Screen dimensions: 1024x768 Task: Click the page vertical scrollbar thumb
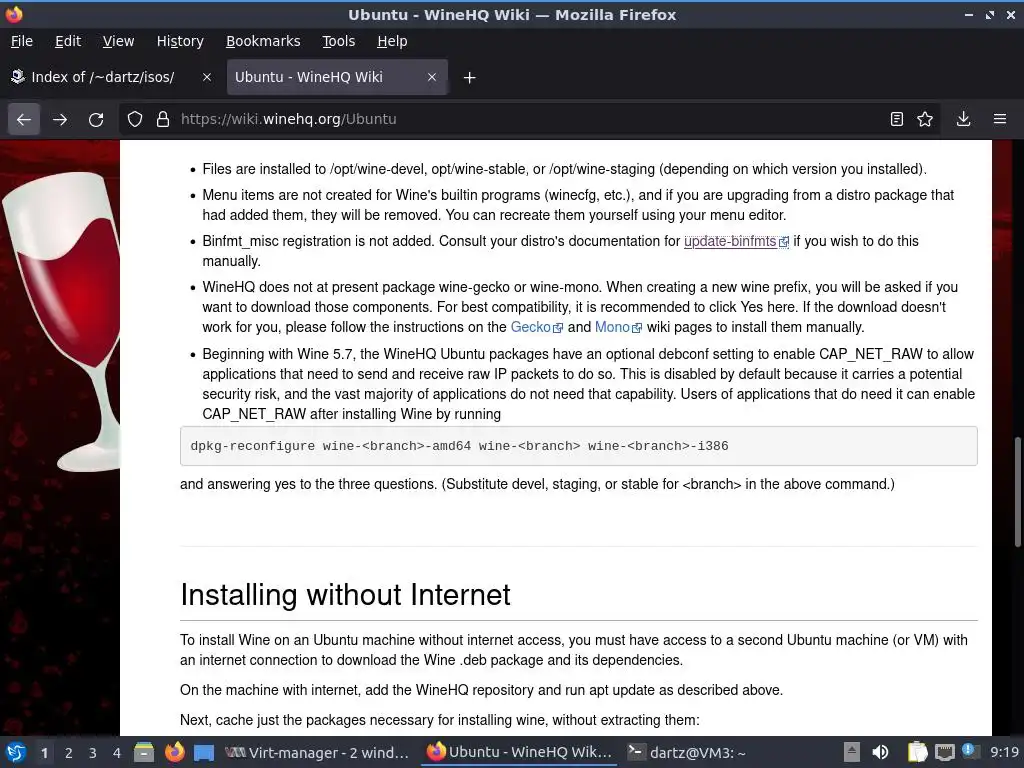(x=1017, y=492)
